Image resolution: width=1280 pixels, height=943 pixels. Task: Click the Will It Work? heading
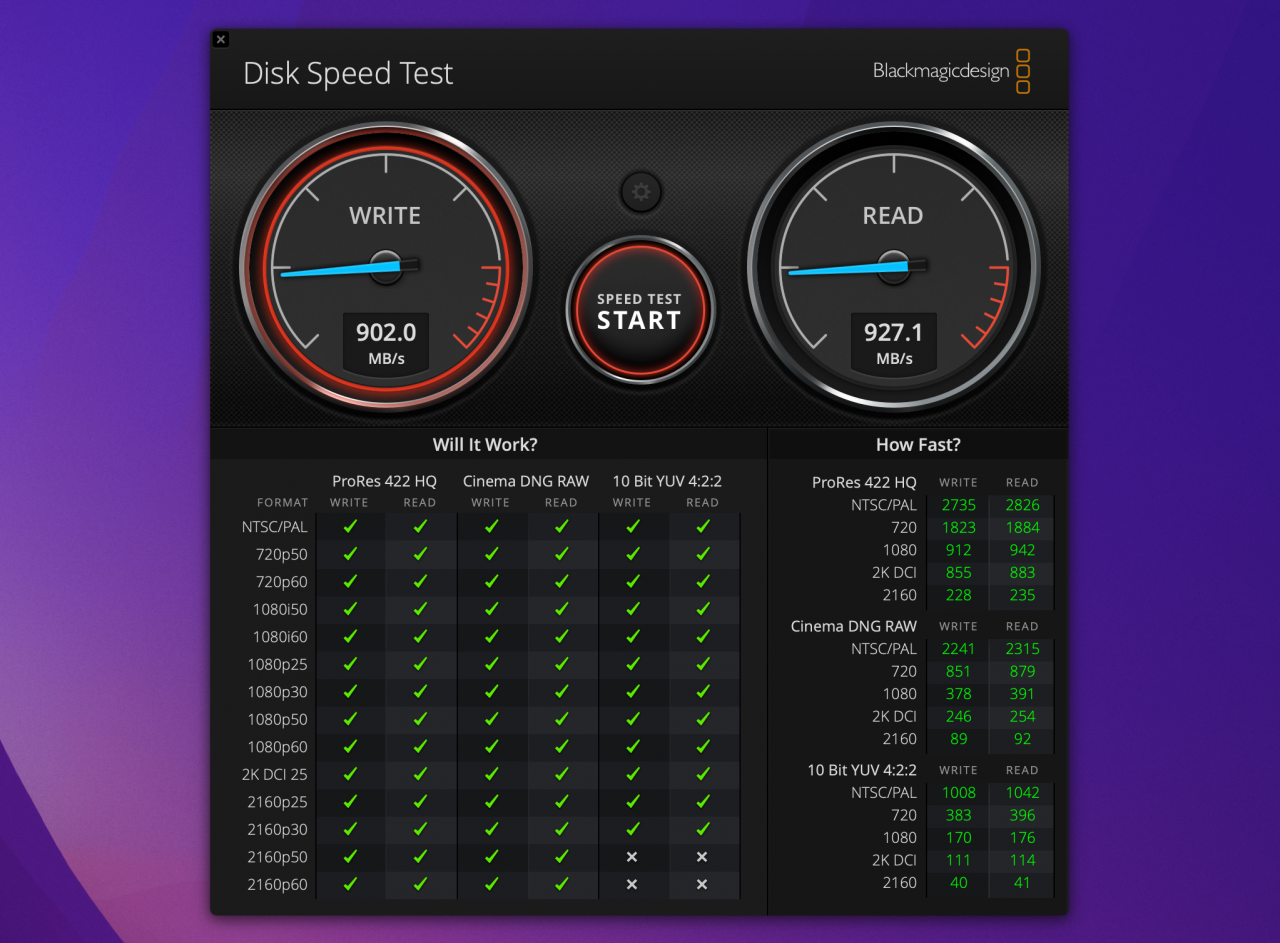(485, 444)
